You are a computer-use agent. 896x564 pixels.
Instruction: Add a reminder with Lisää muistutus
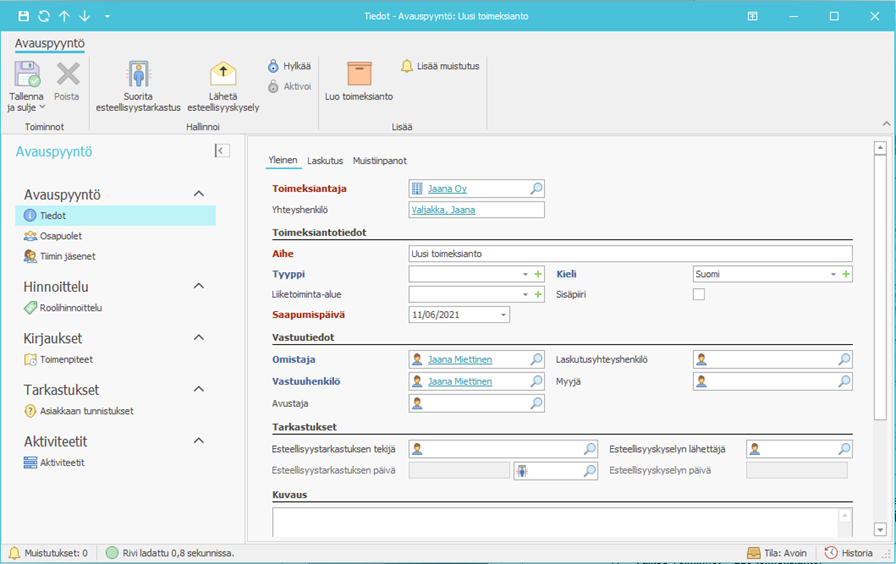click(x=440, y=66)
